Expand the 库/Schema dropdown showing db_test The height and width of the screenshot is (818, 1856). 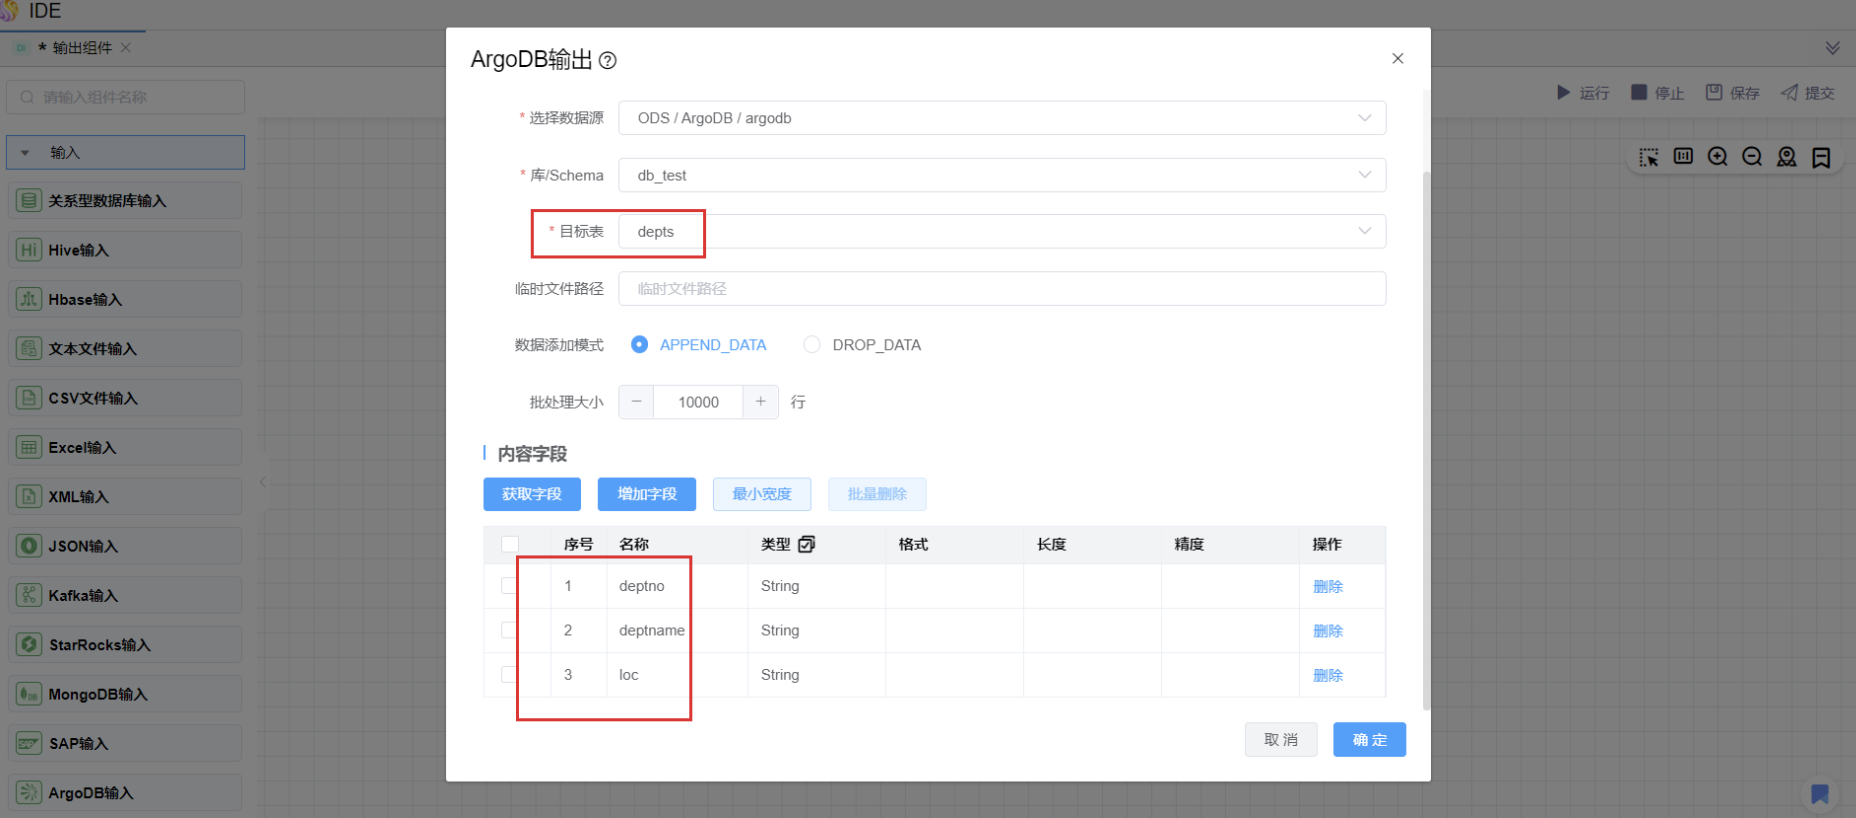pos(1001,175)
